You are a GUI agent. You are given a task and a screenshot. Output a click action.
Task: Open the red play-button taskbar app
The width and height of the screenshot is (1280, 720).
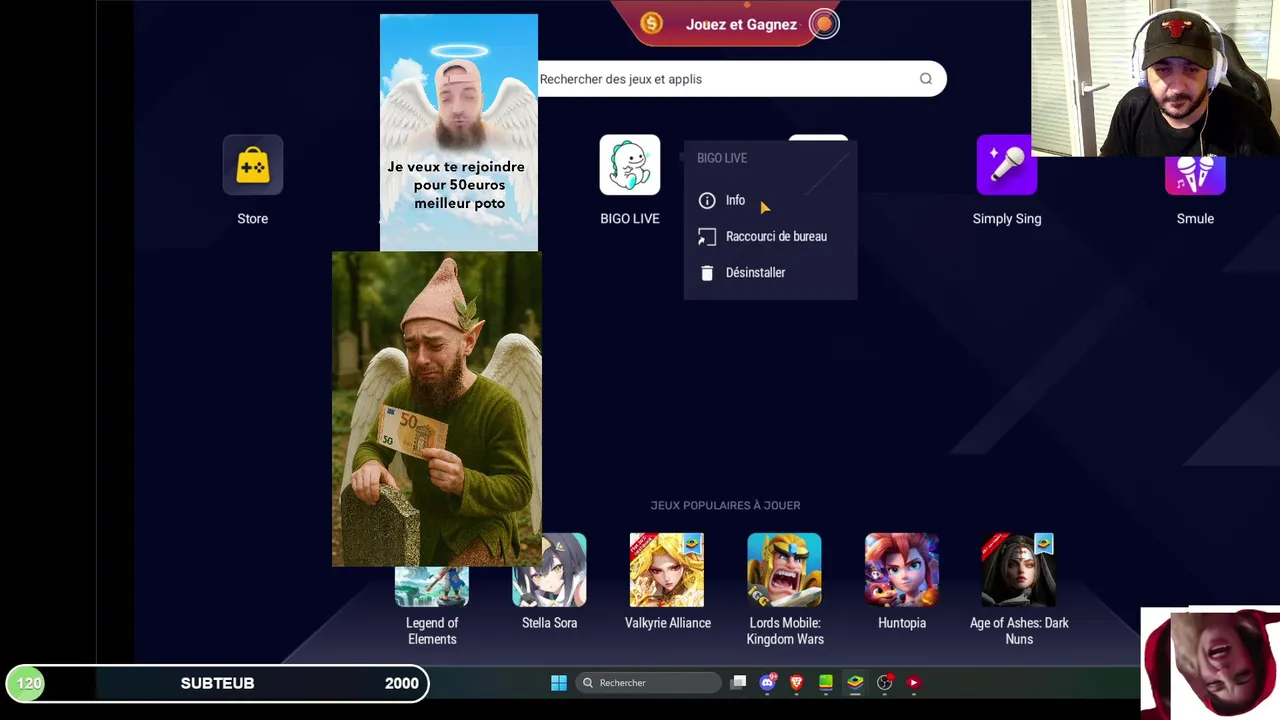[914, 683]
